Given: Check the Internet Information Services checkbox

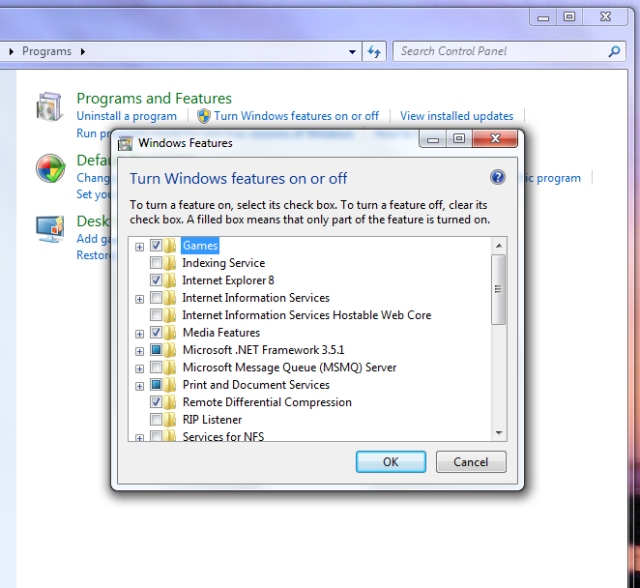Looking at the screenshot, I should [x=156, y=297].
